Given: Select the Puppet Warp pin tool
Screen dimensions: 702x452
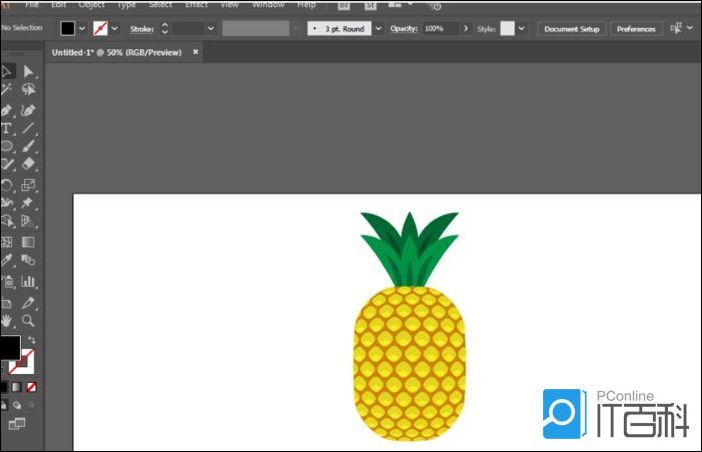Looking at the screenshot, I should tap(28, 203).
